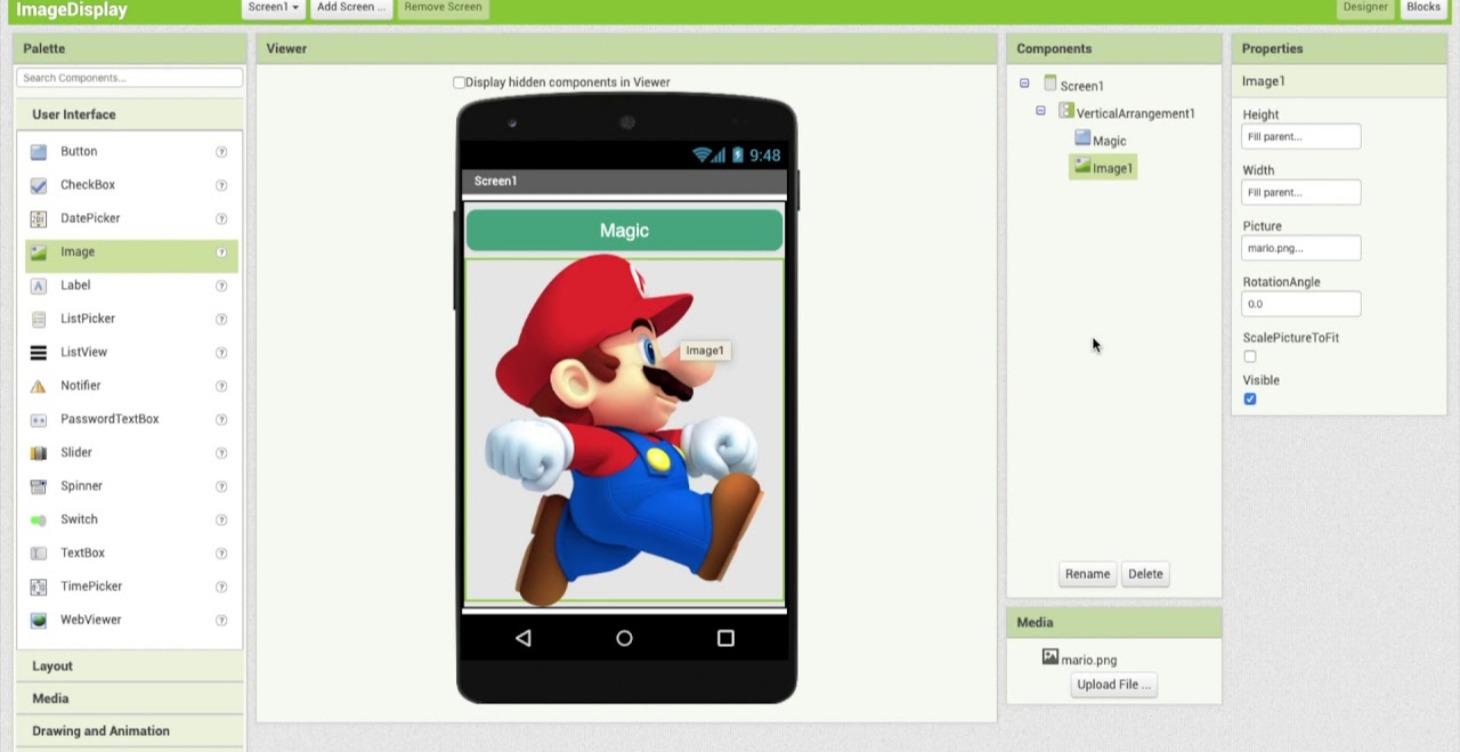Image resolution: width=1460 pixels, height=752 pixels.
Task: Select the ListView component in the palette
Action: (x=85, y=351)
